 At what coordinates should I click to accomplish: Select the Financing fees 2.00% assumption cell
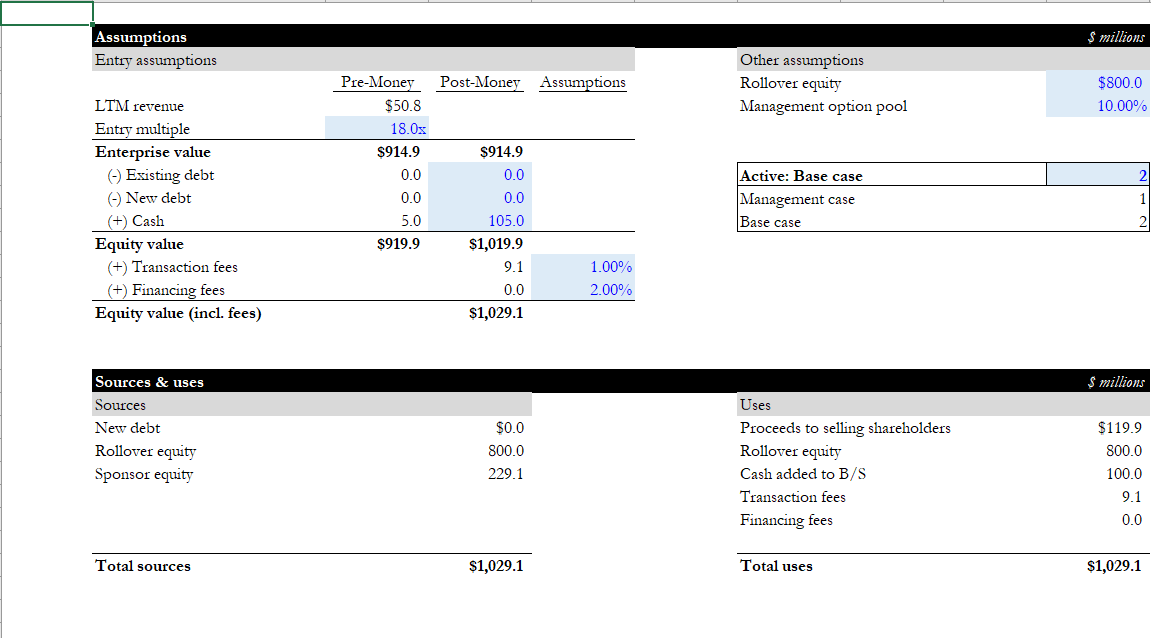coord(583,289)
